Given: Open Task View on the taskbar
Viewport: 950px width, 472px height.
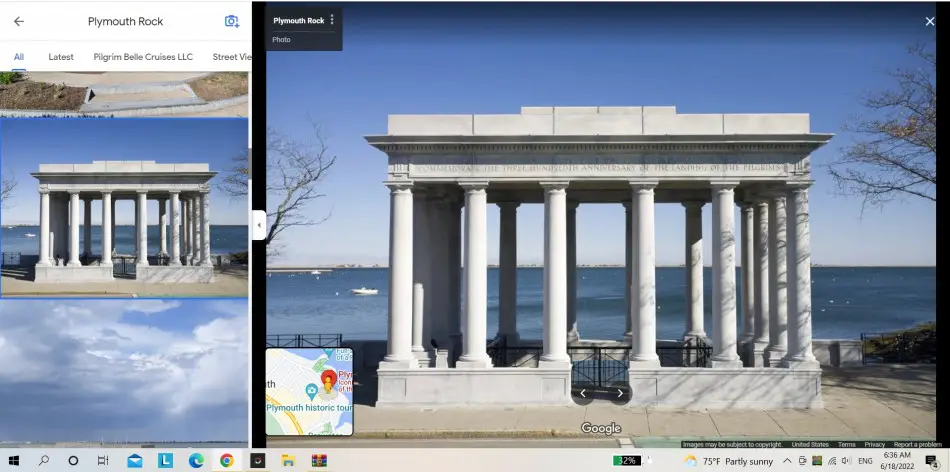Looking at the screenshot, I should [103, 460].
